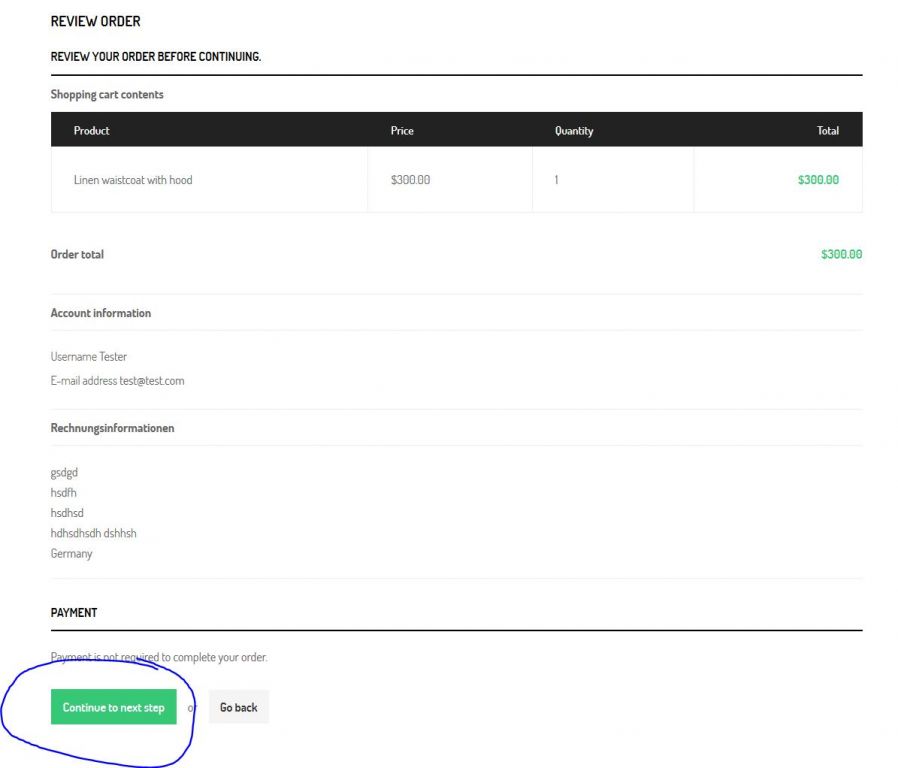Image resolution: width=898 pixels, height=768 pixels.
Task: Click the green Order total amount
Action: click(841, 254)
